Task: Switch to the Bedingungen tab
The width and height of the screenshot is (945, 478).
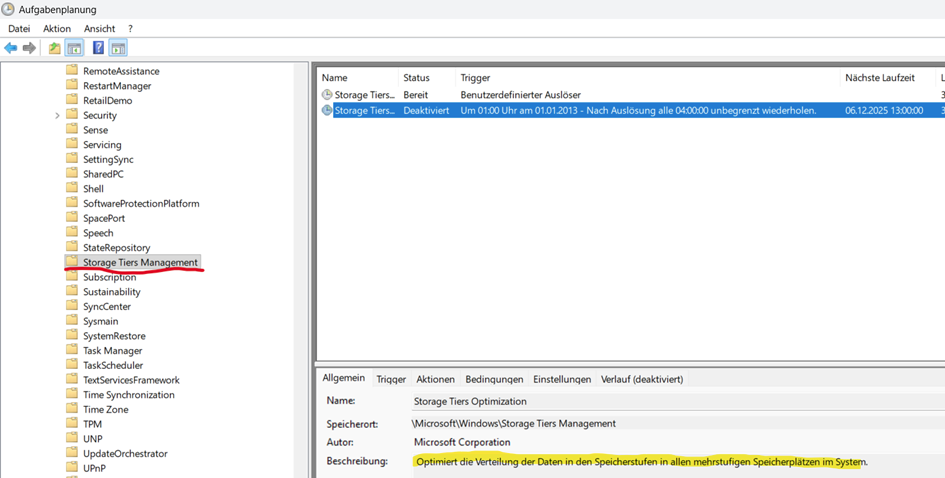Action: (494, 379)
